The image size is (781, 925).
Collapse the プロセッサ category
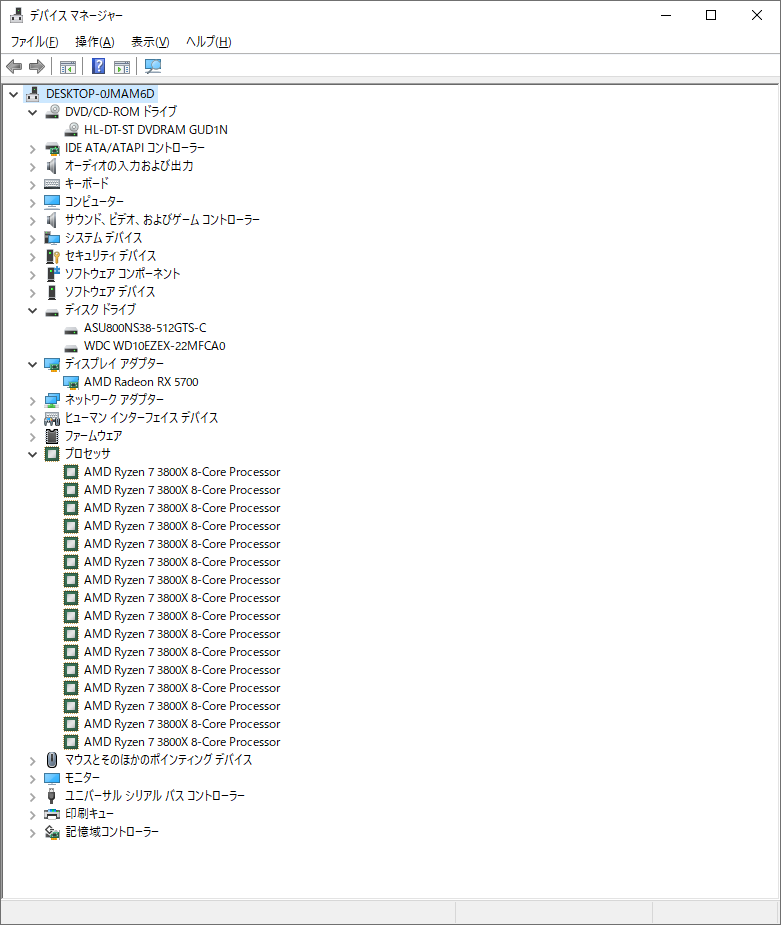pos(32,454)
